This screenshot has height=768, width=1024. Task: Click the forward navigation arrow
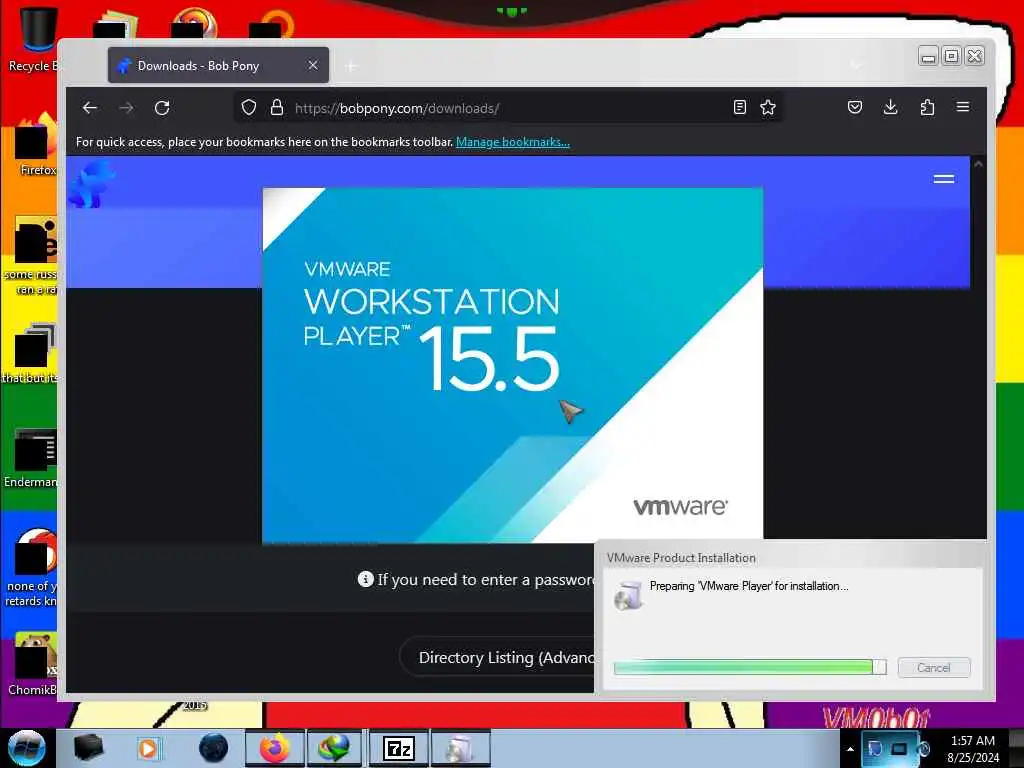coord(126,108)
